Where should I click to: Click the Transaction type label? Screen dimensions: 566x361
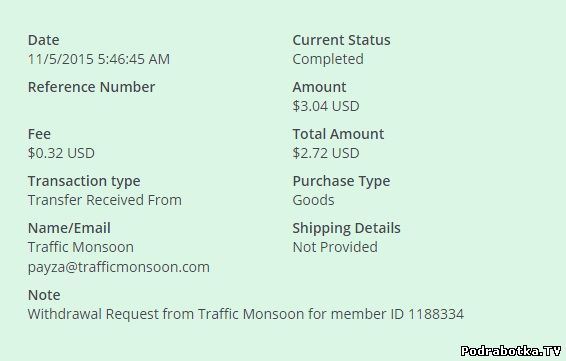84,181
